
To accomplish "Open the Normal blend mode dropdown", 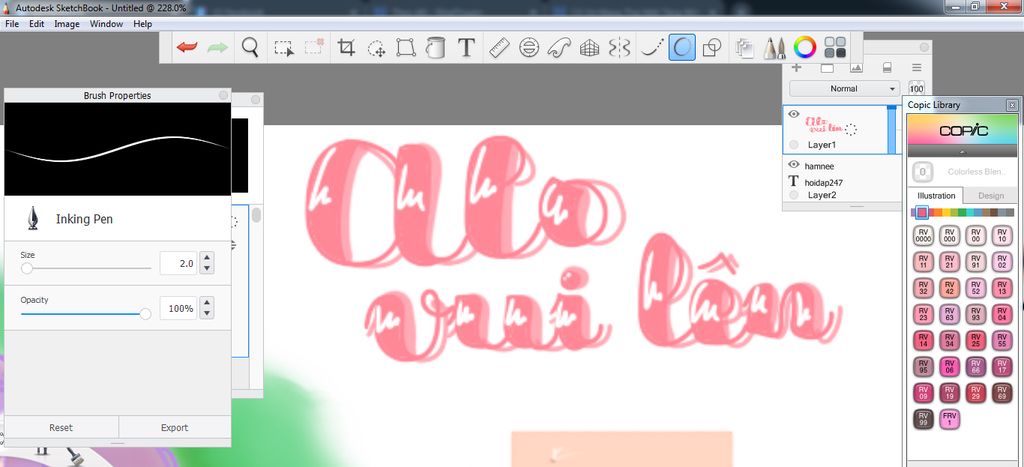I will point(844,88).
